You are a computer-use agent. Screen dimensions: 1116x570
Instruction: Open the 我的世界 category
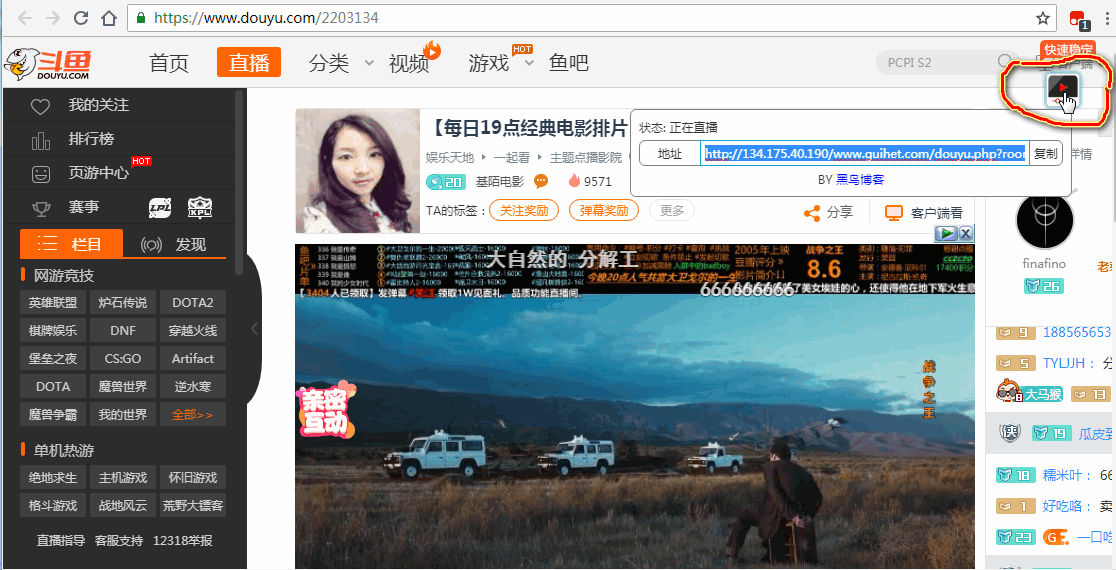coord(122,414)
